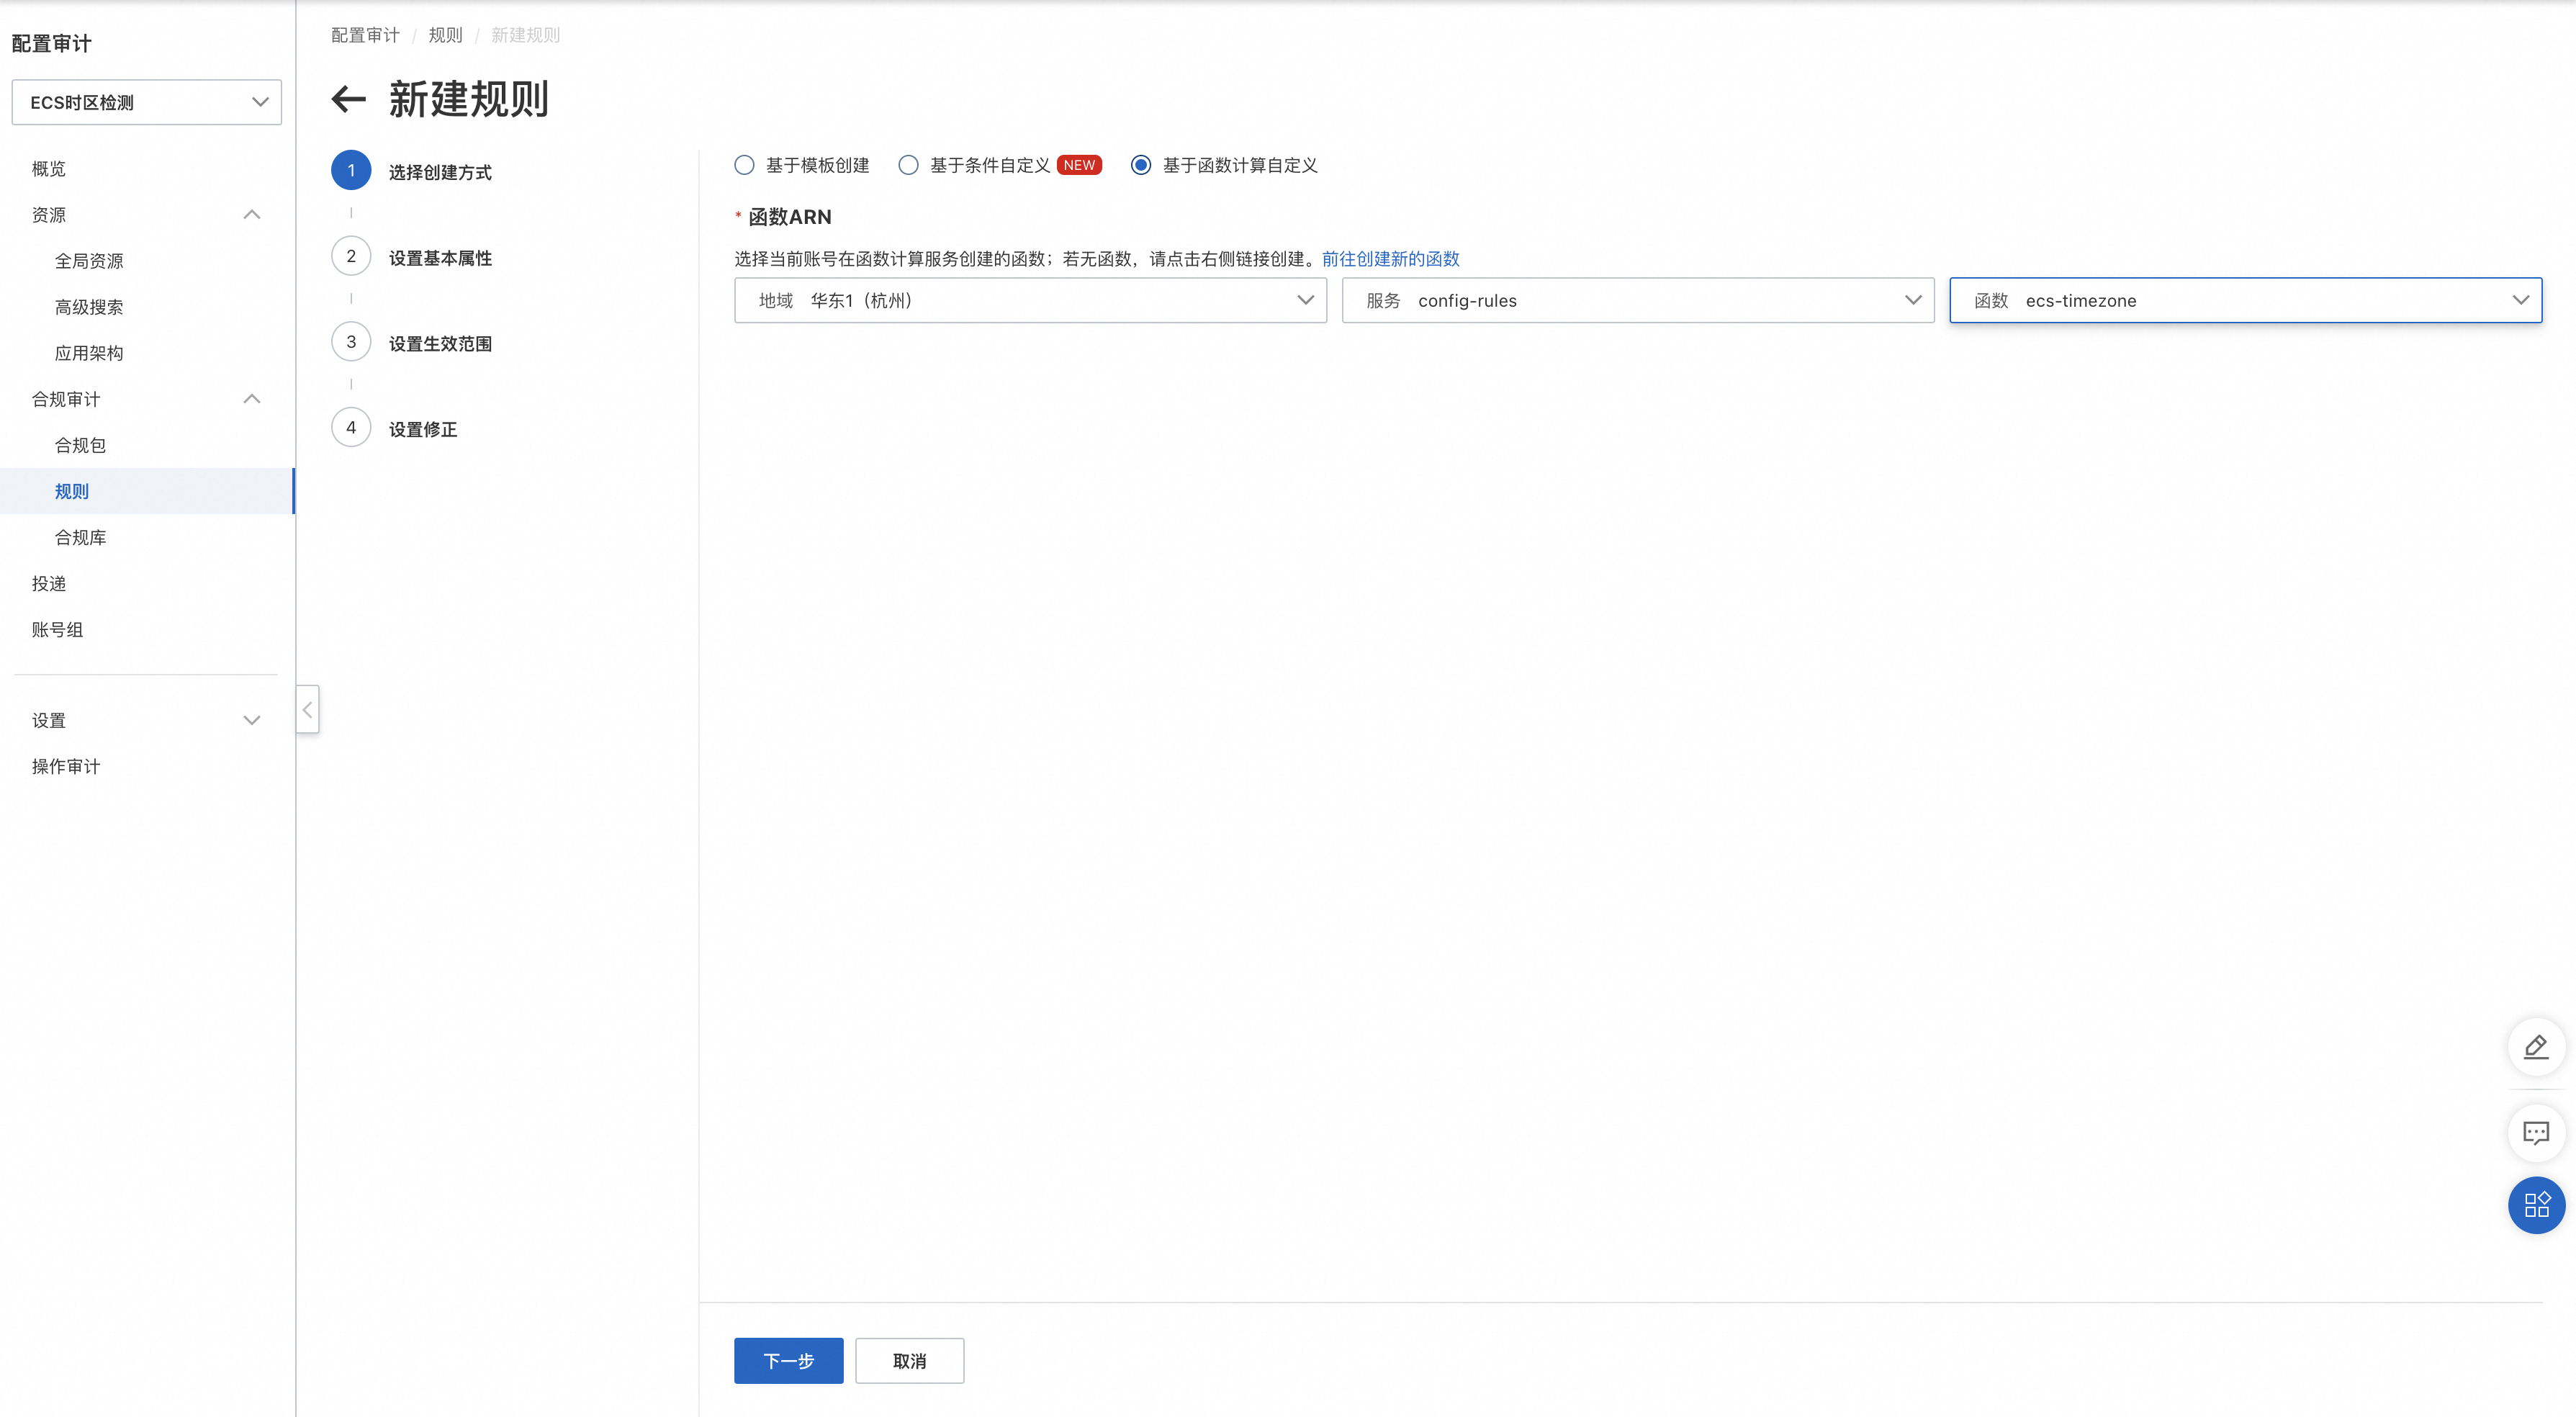
Task: Open the ECS时区检测 account selector
Action: 147,102
